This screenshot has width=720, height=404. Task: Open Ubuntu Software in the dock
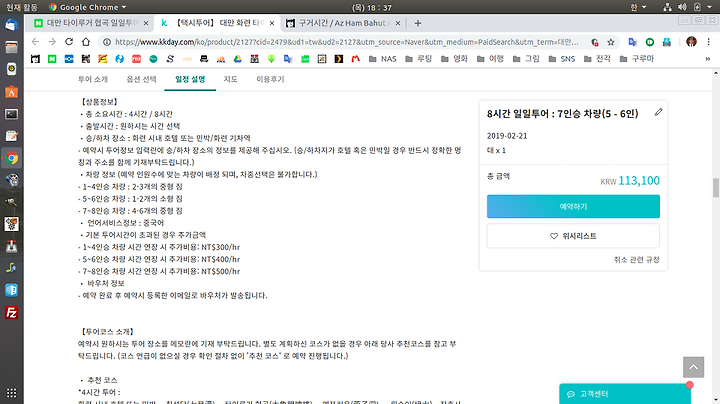click(x=11, y=92)
